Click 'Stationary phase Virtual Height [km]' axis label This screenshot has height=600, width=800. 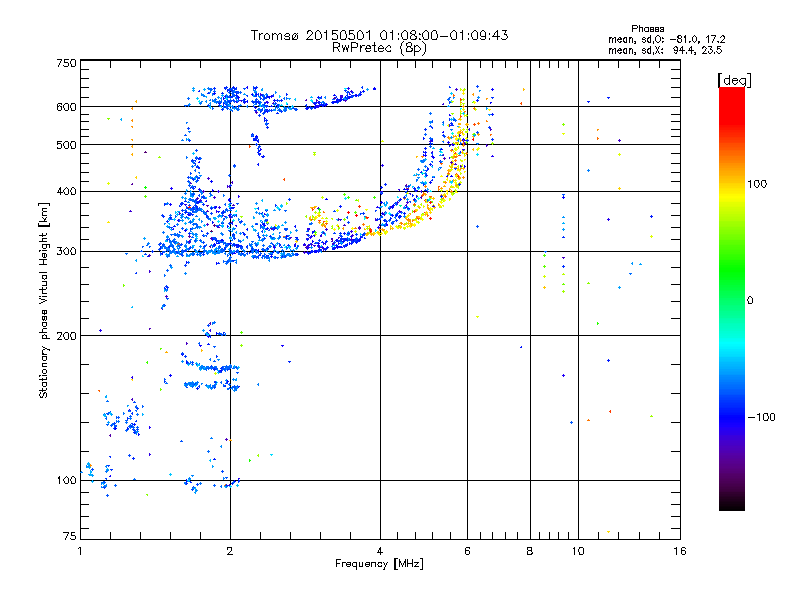click(x=44, y=300)
